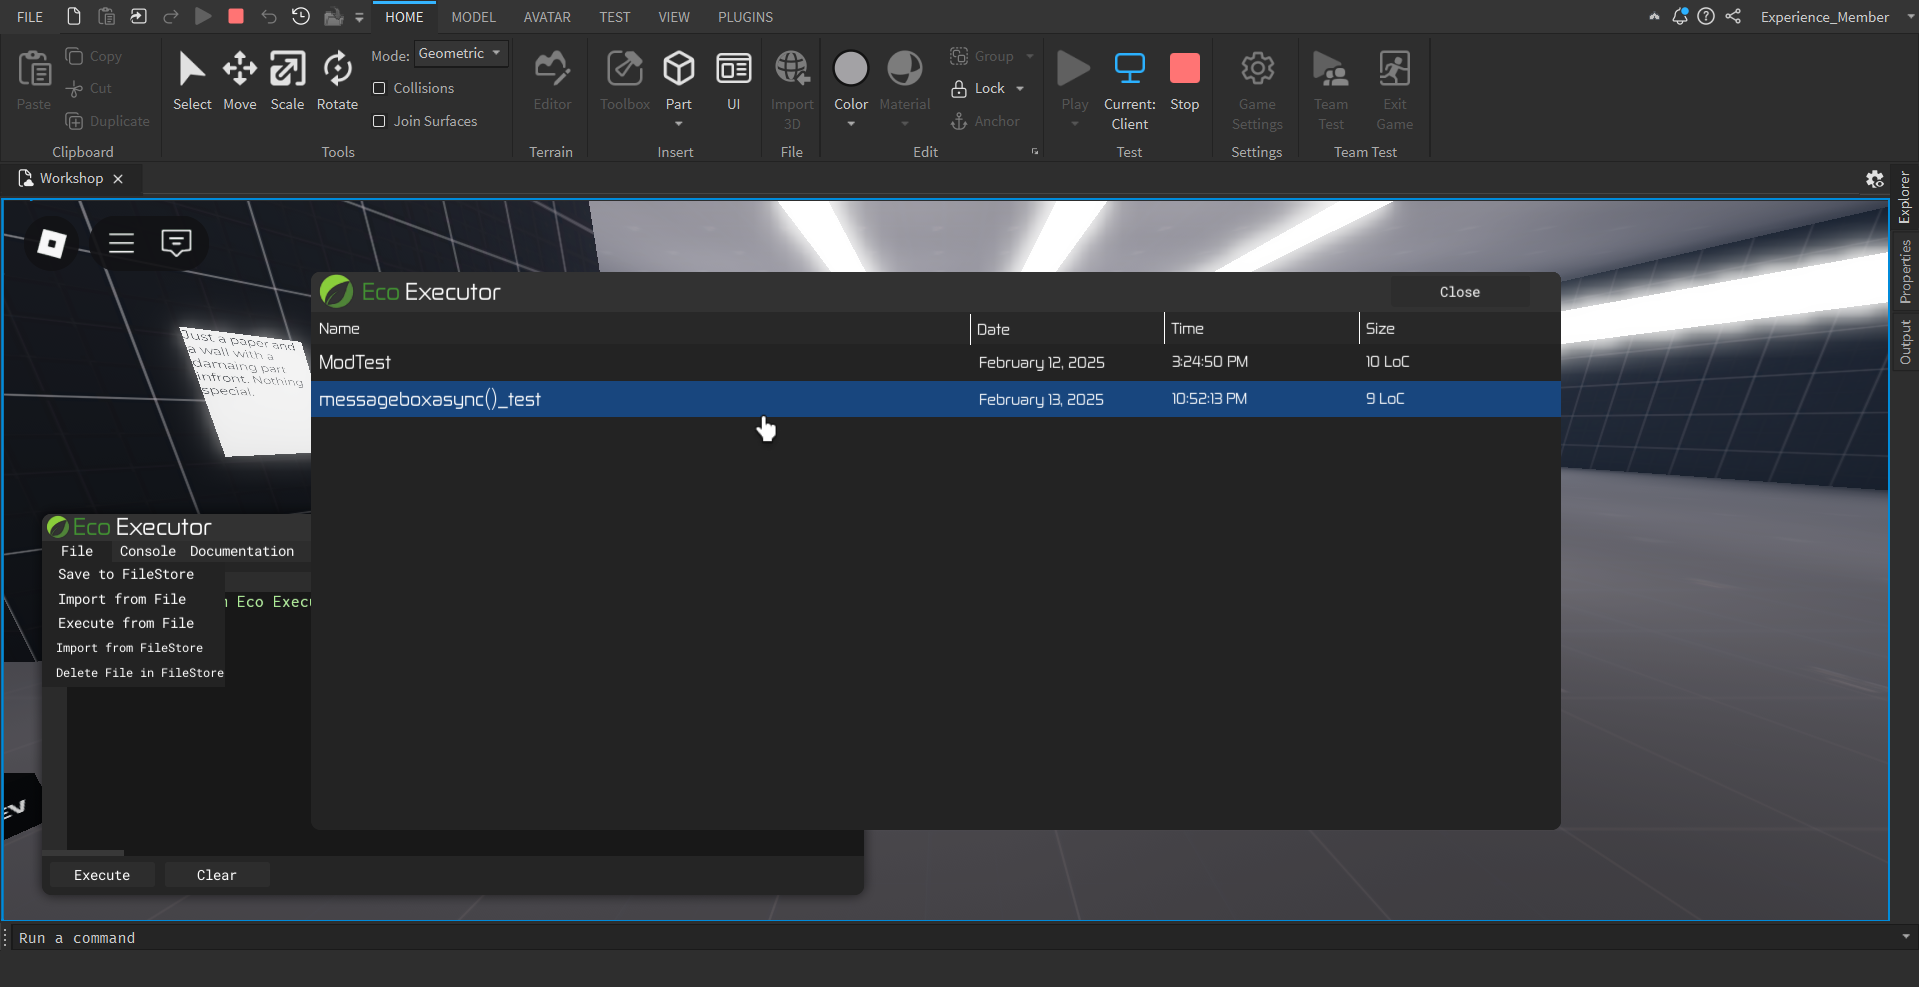
Task: Expand the Color dropdown arrow
Action: 851,124
